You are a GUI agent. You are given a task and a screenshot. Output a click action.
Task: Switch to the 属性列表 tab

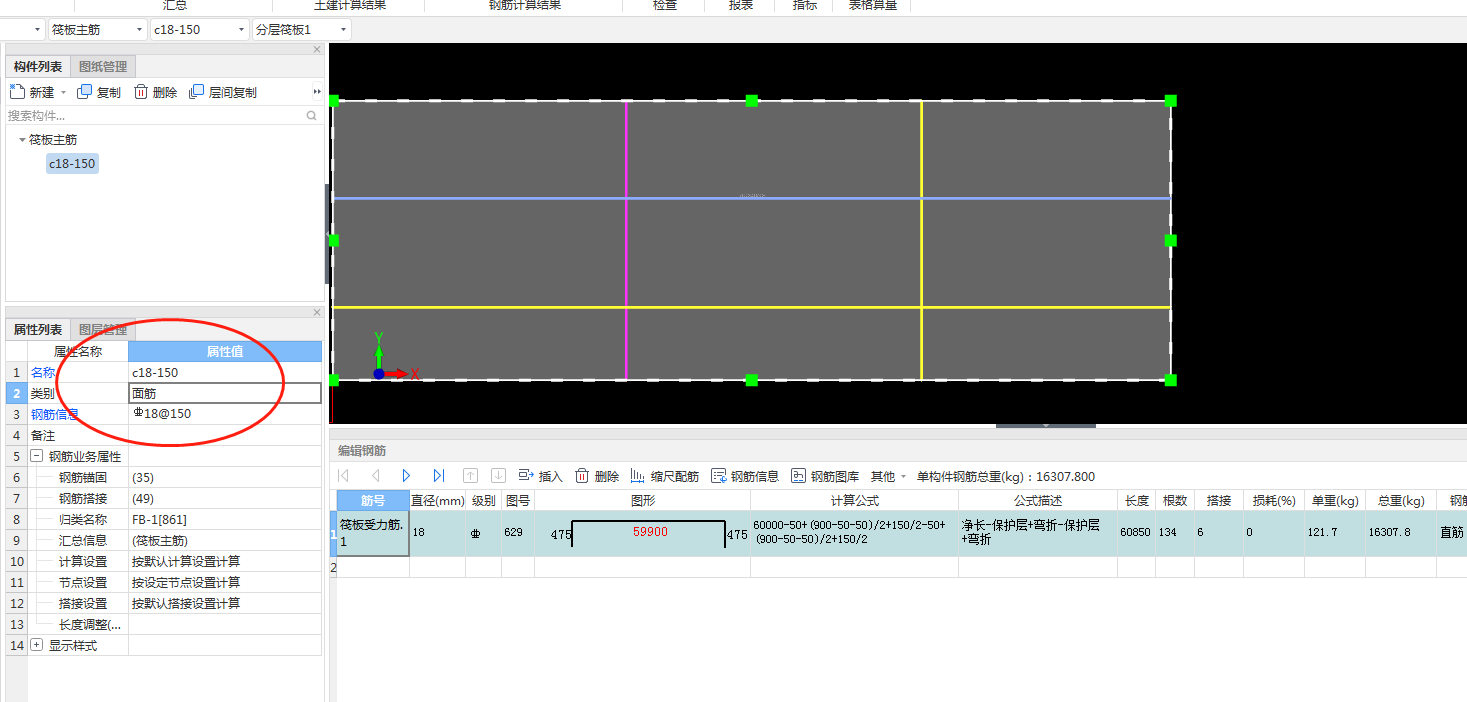38,330
